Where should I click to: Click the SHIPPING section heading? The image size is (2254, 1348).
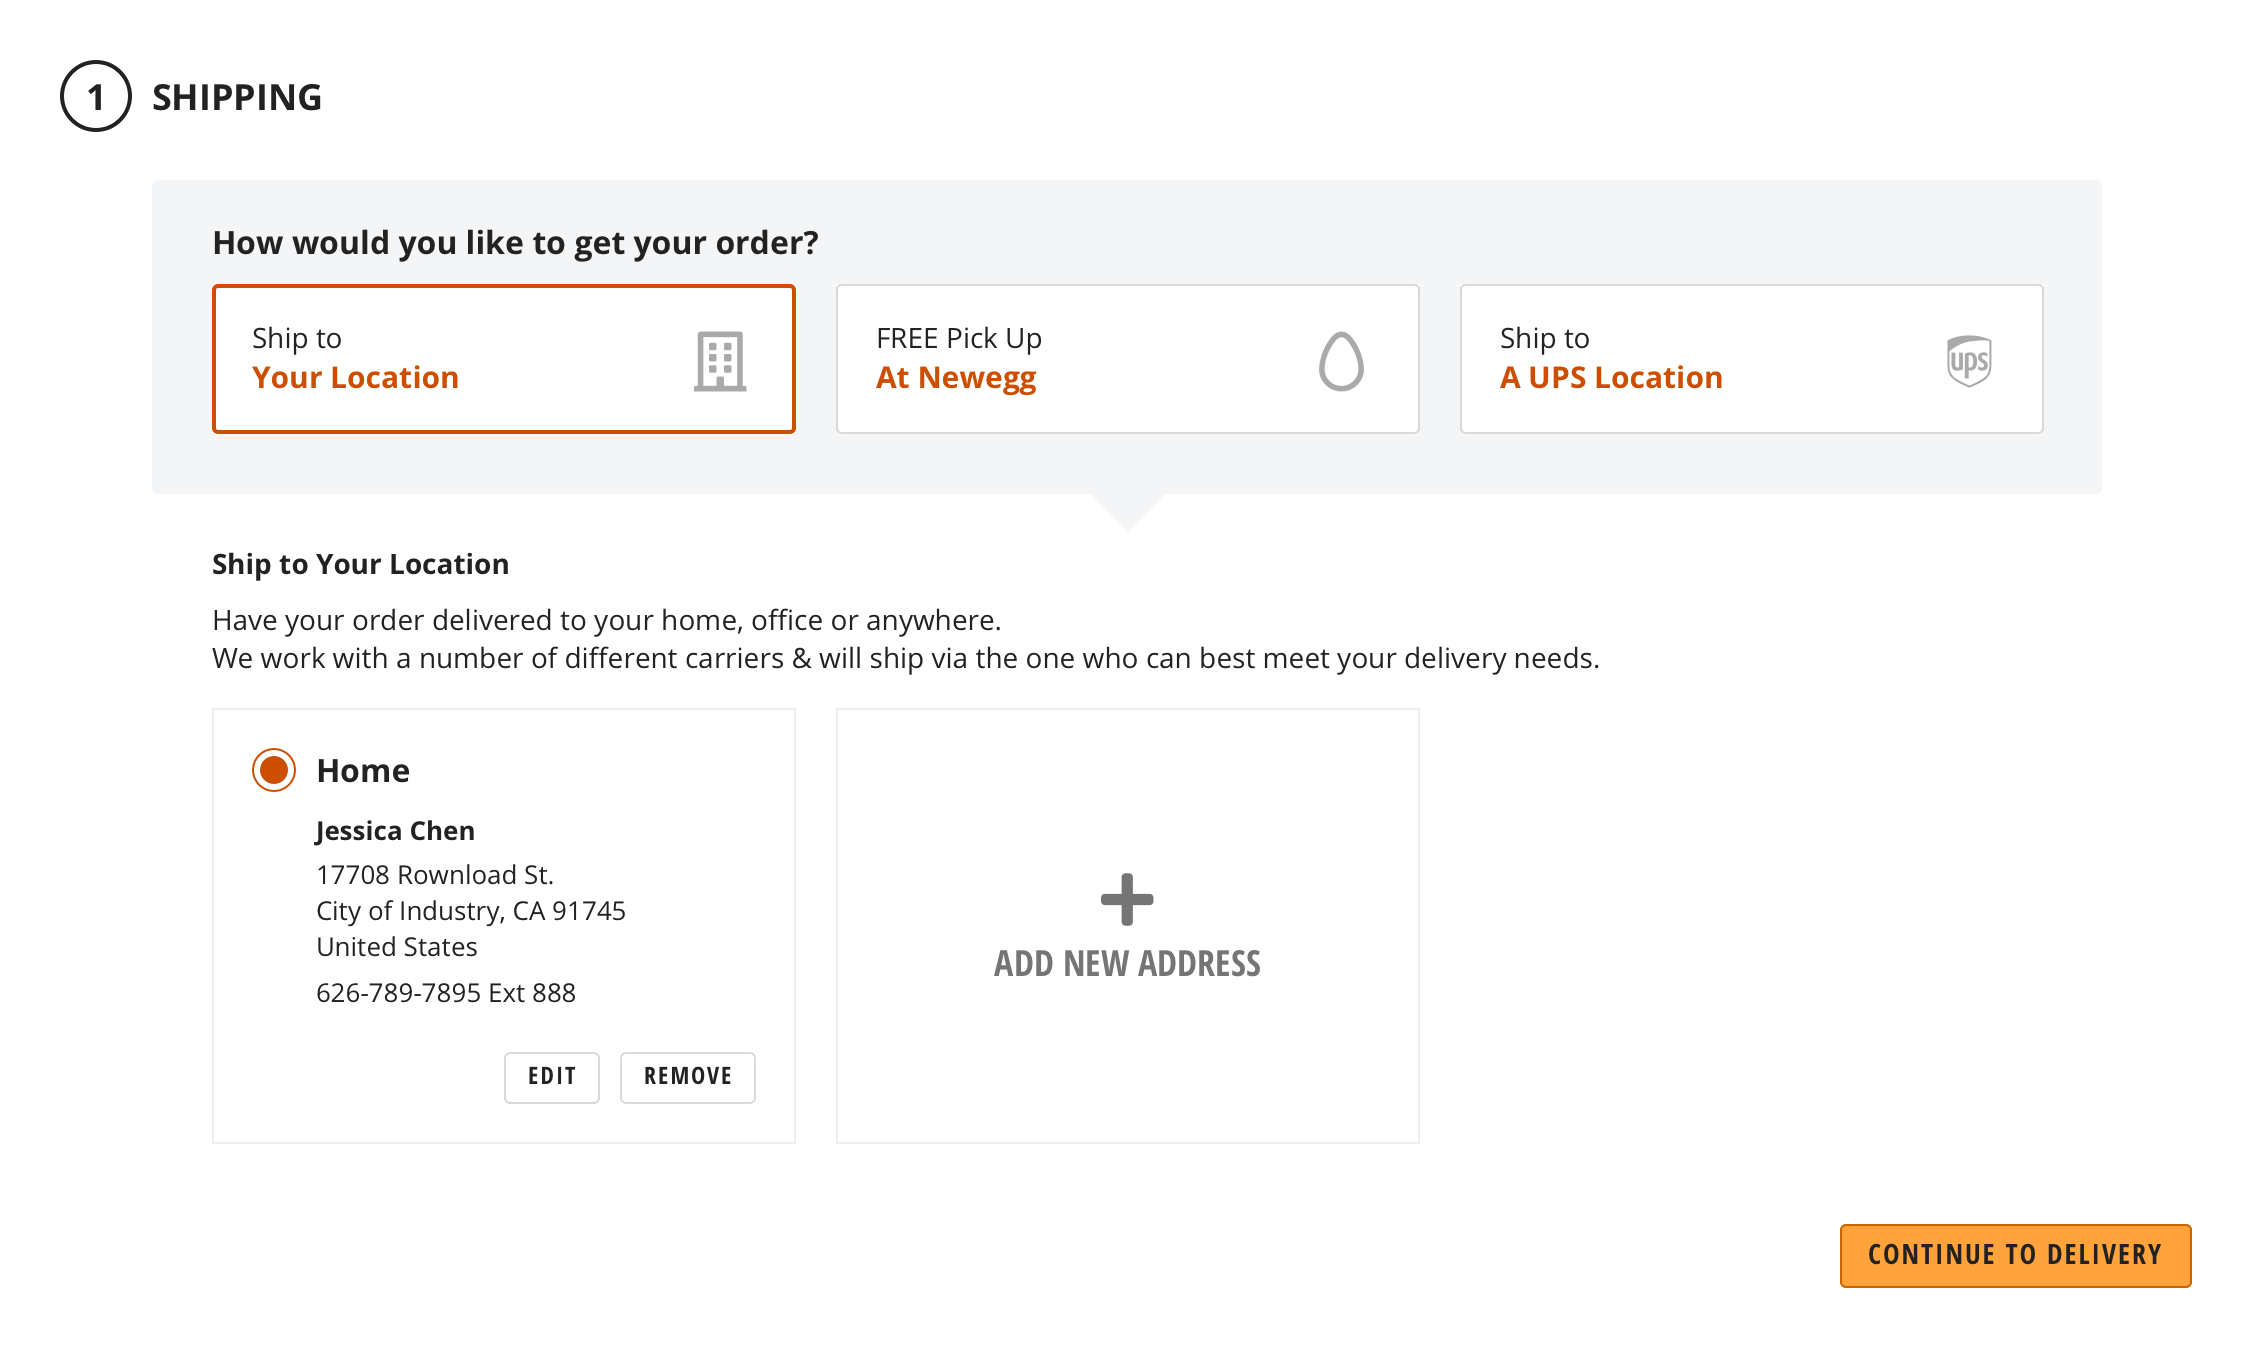[237, 97]
